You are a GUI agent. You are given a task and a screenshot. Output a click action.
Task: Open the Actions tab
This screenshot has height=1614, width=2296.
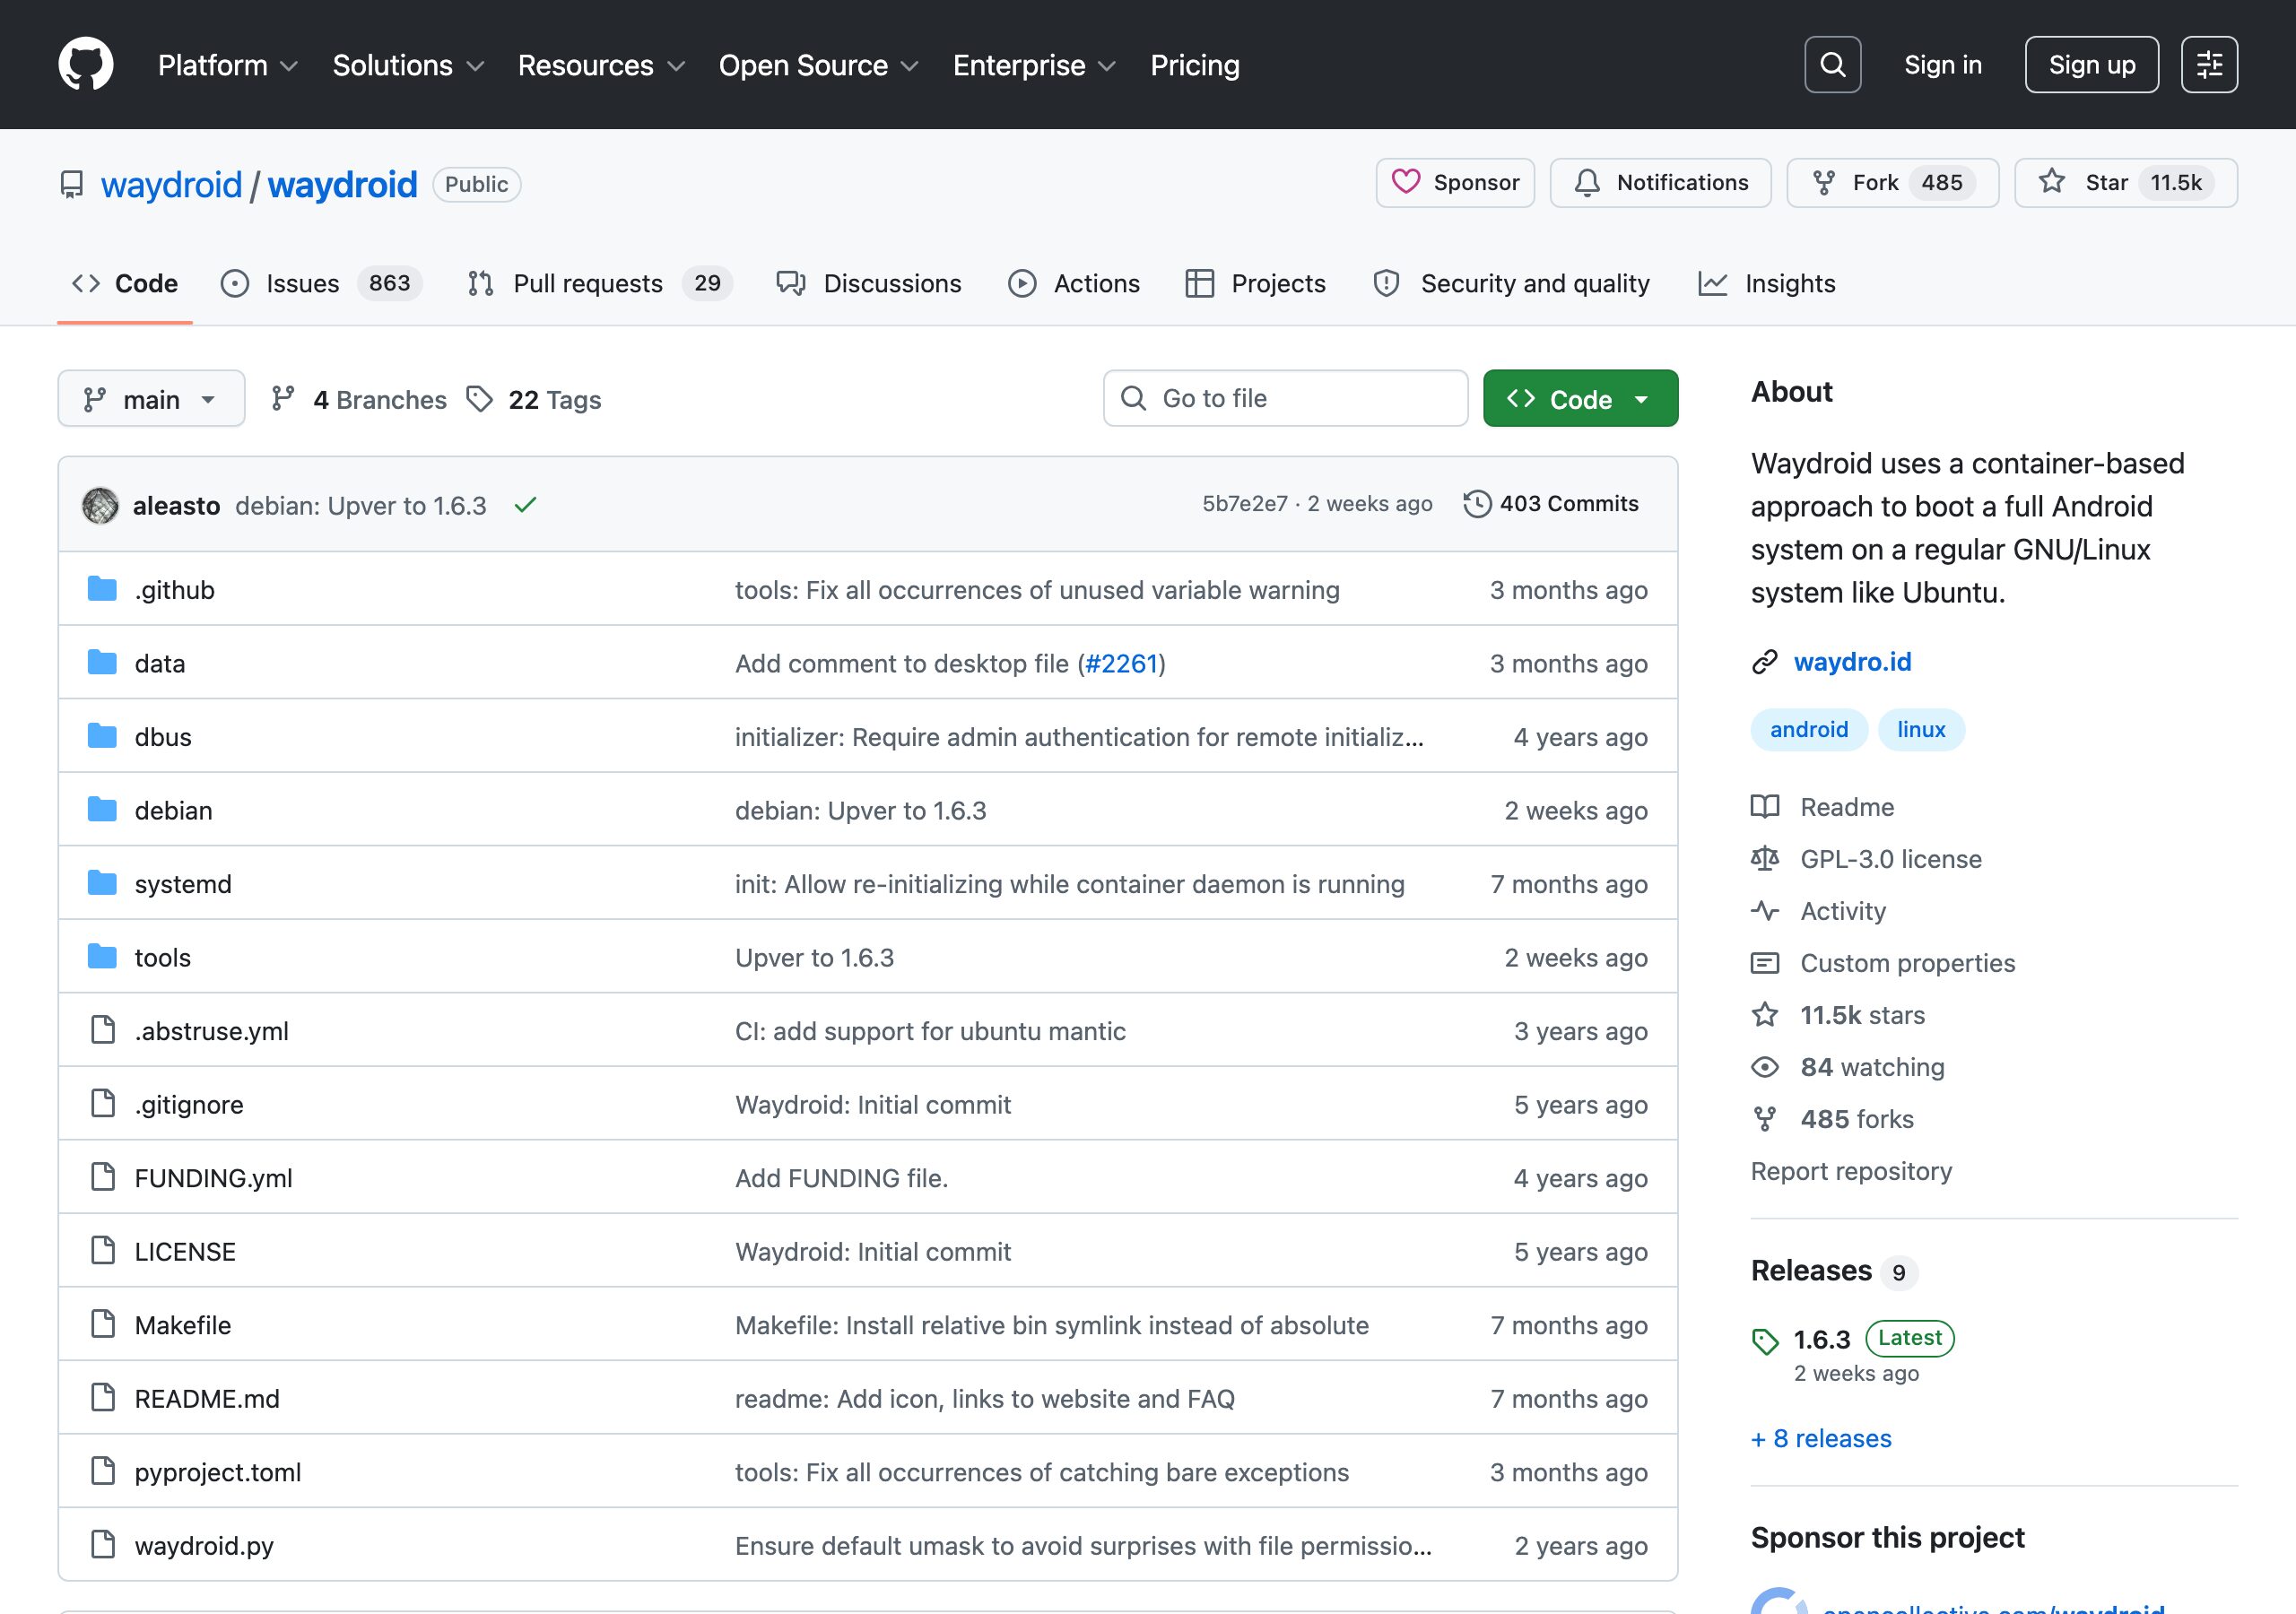point(1074,284)
